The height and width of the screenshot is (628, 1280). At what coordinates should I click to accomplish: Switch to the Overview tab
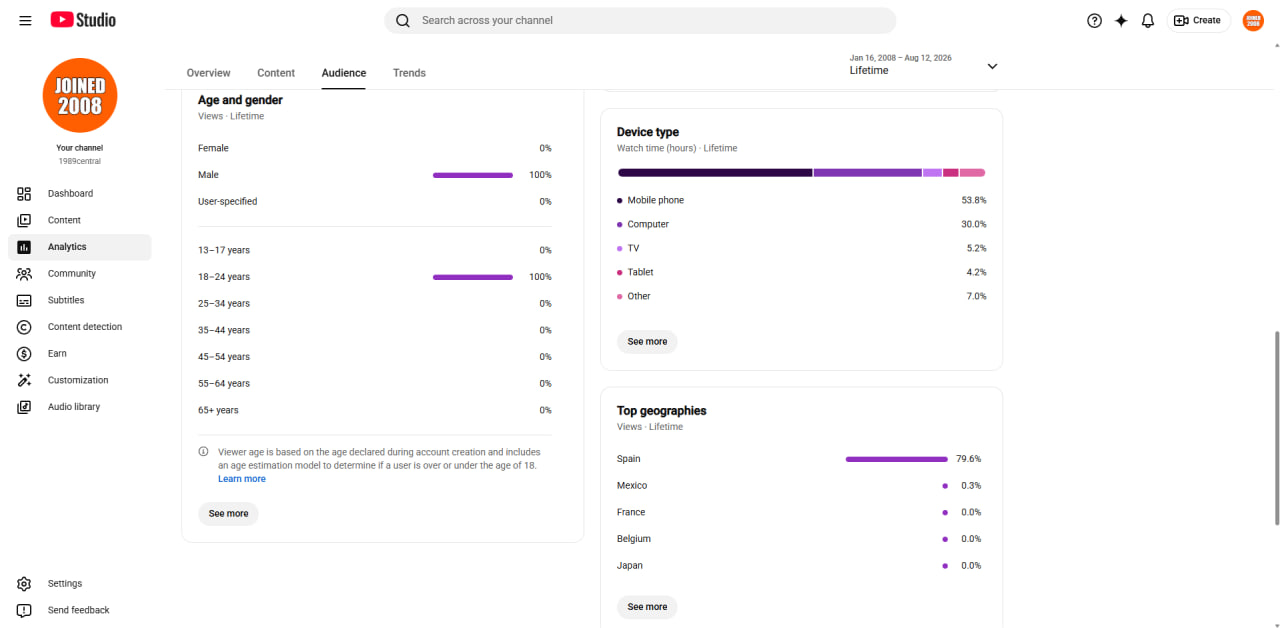208,73
